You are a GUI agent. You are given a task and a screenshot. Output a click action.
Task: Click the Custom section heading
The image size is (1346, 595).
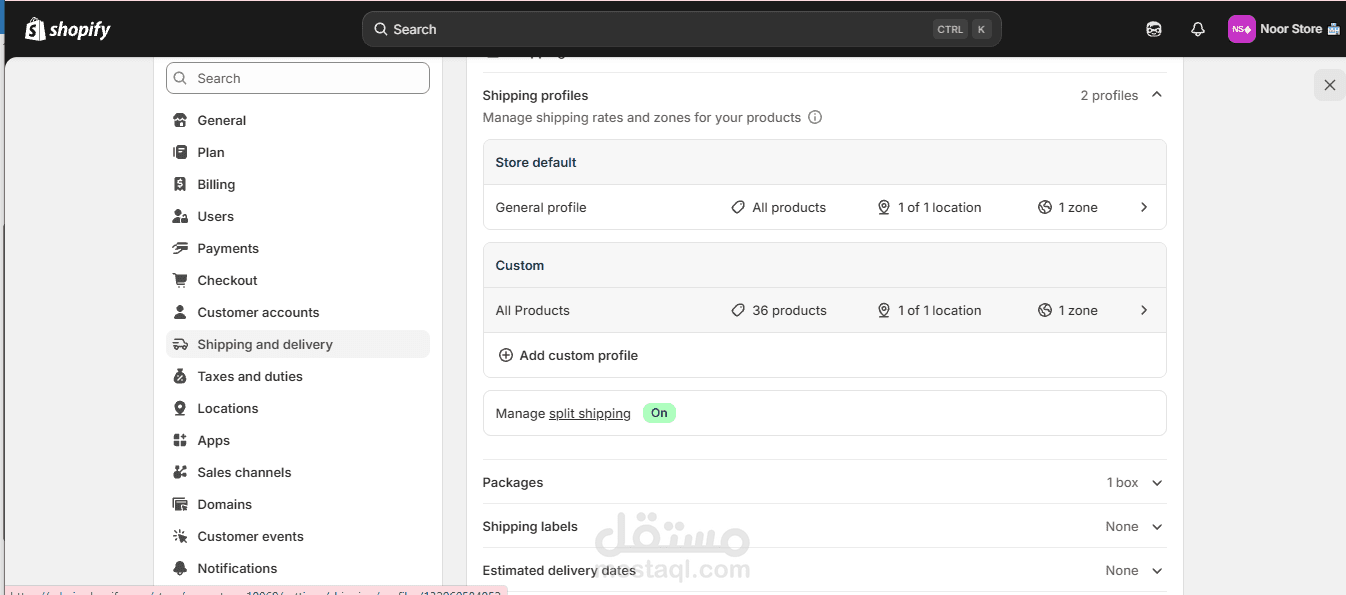pos(520,265)
